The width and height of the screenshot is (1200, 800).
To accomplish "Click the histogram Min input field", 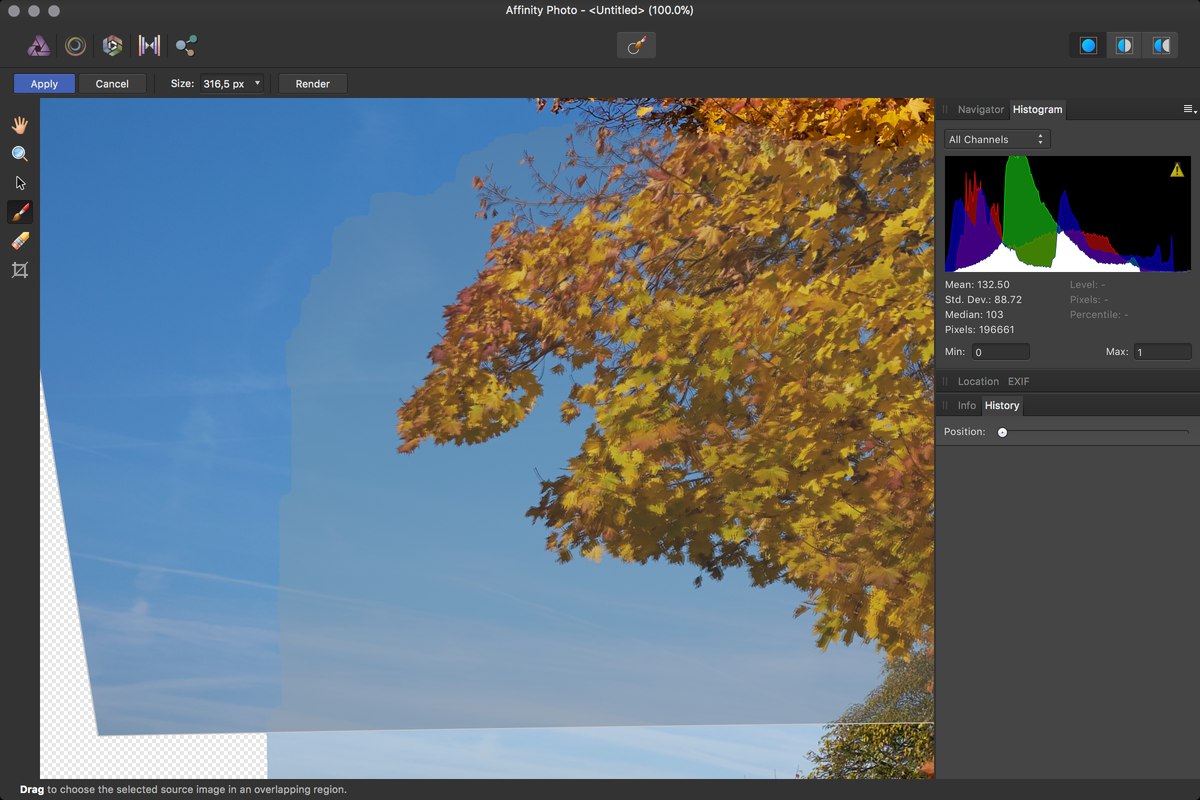I will (x=1001, y=352).
